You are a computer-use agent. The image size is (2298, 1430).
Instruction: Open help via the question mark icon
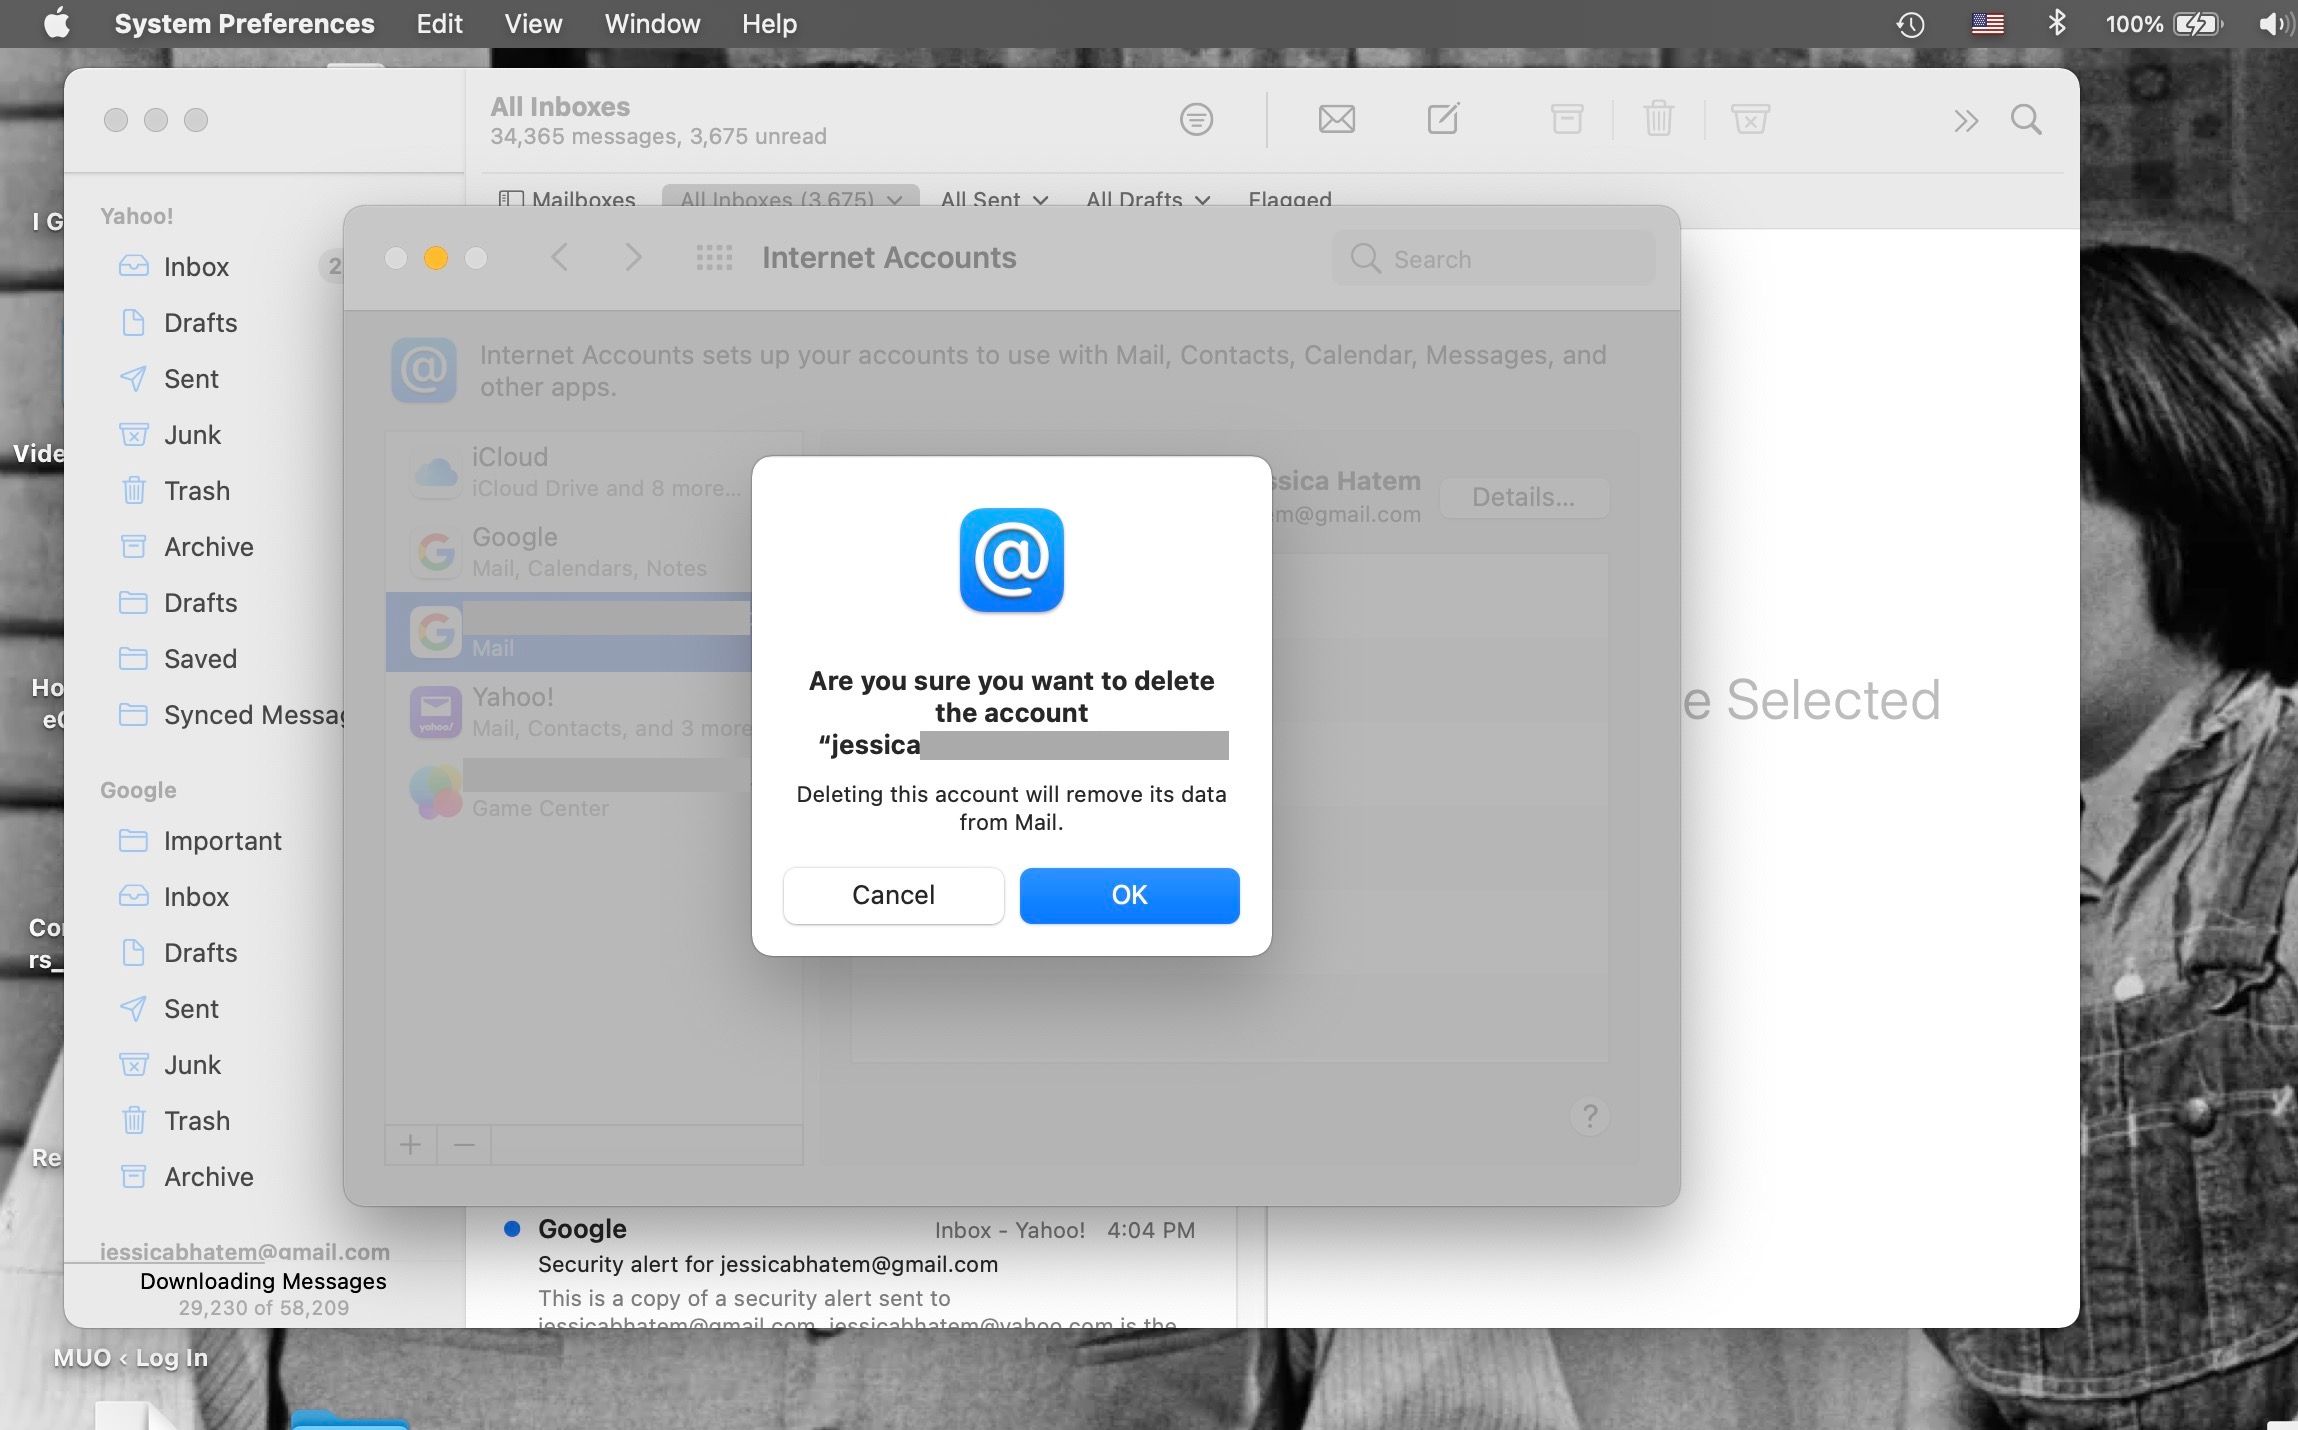point(1588,1116)
